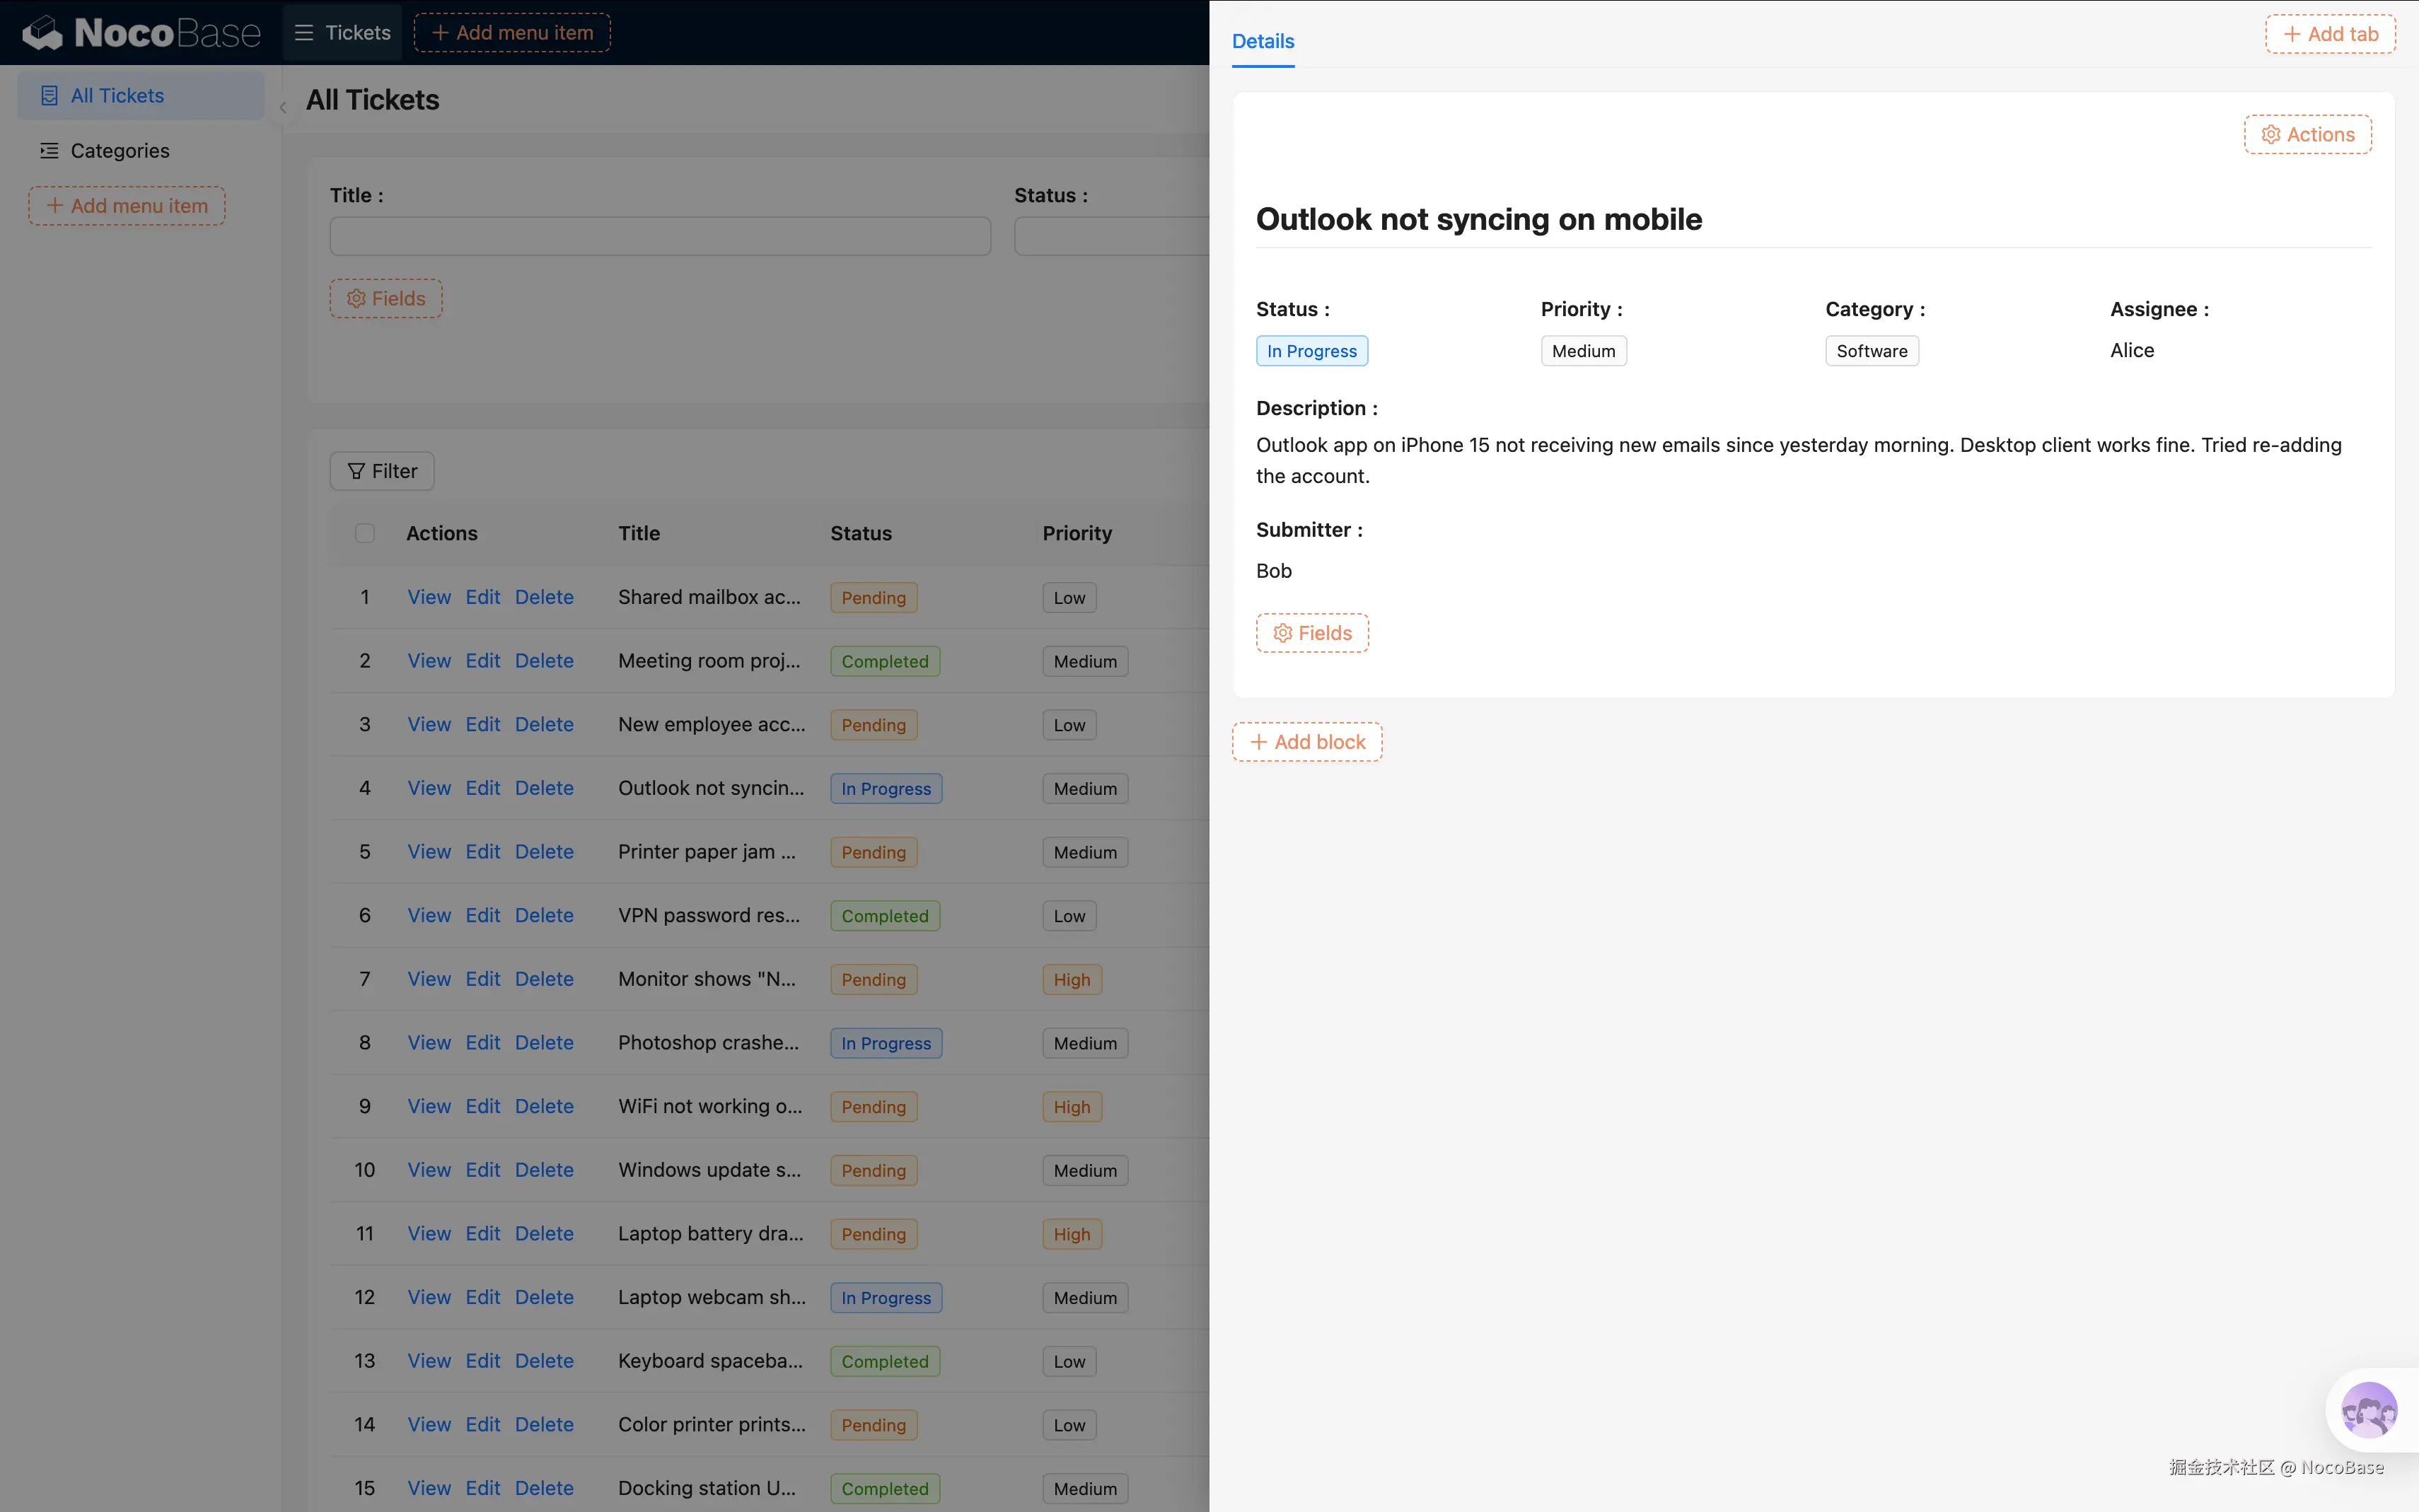View ticket Keyboard spaceba...
This screenshot has width=2419, height=1512.
(x=429, y=1361)
